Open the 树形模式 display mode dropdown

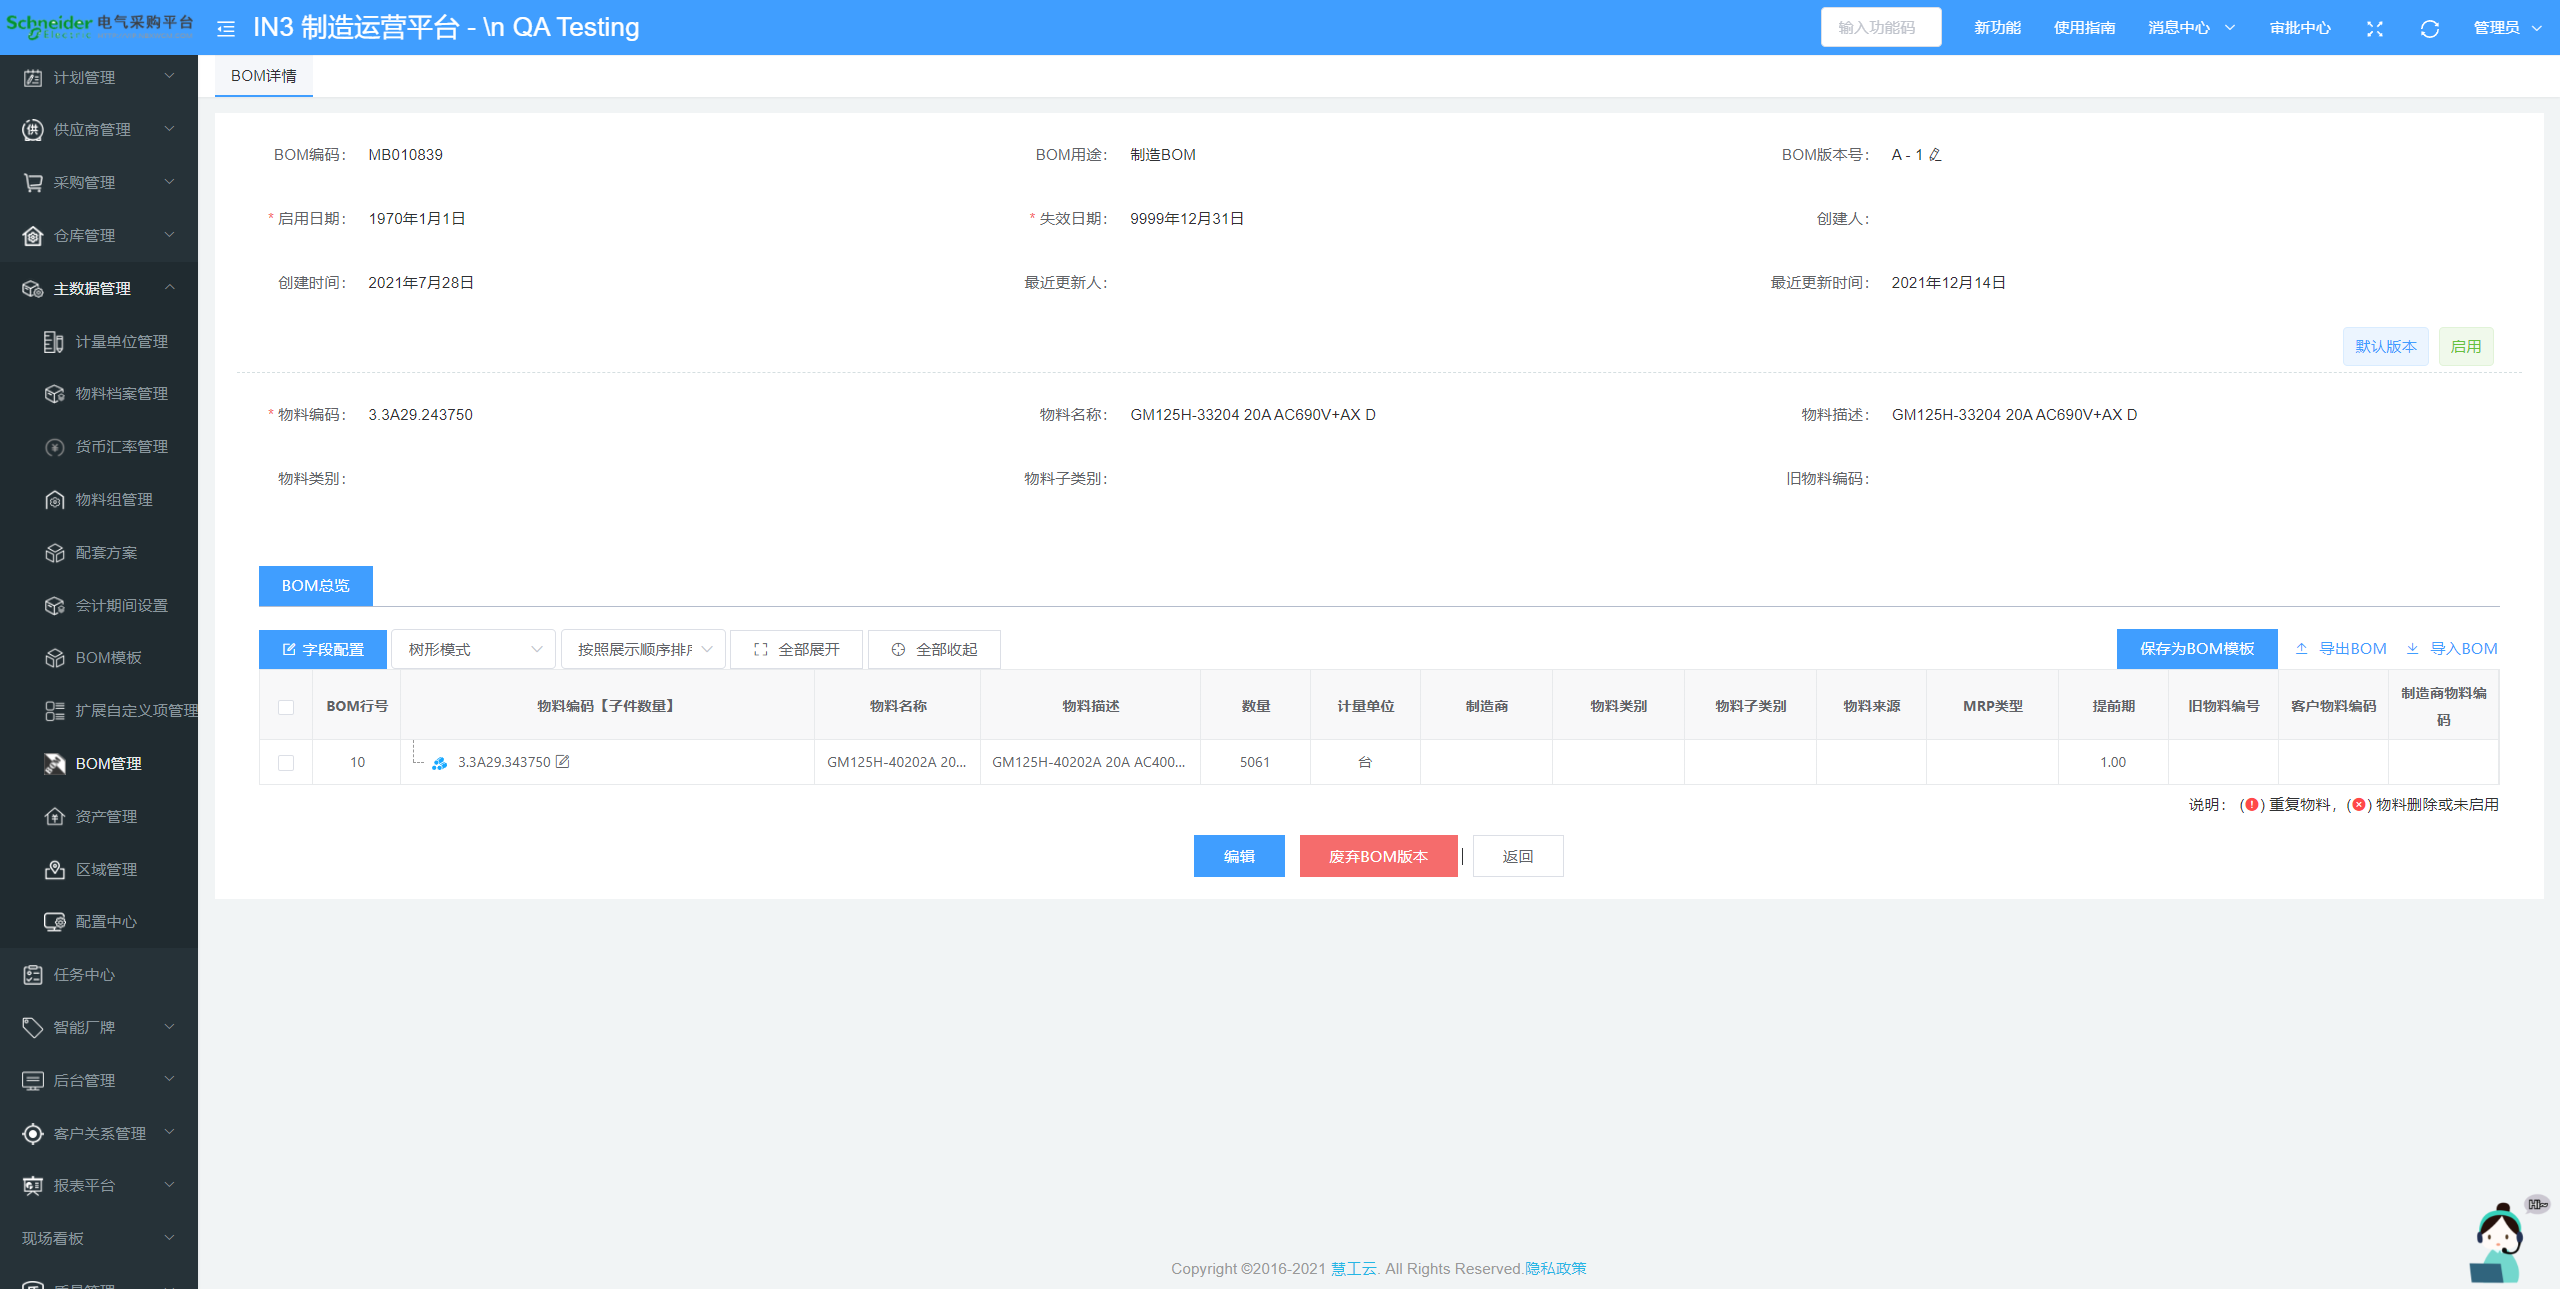point(473,650)
